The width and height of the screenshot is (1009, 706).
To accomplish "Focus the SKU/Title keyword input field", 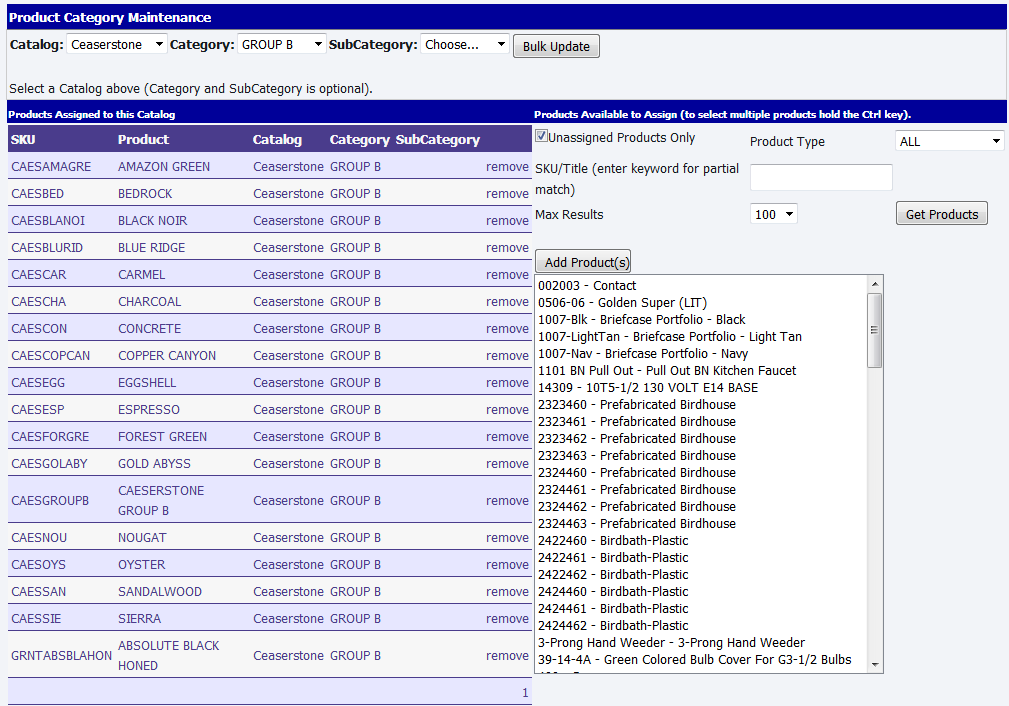I will 821,178.
